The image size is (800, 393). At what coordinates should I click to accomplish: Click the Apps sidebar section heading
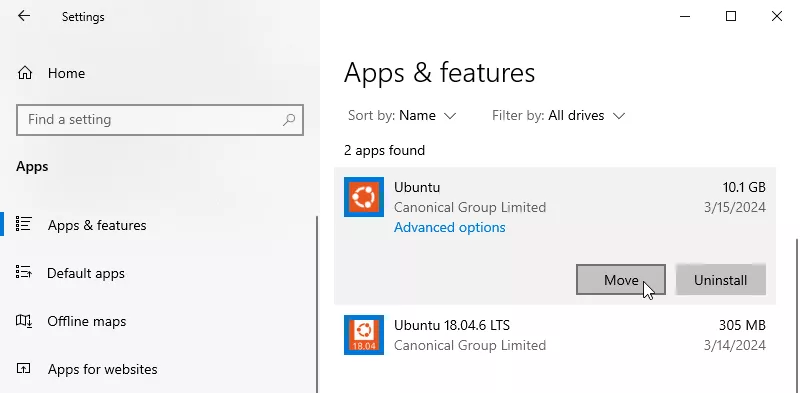tap(32, 166)
